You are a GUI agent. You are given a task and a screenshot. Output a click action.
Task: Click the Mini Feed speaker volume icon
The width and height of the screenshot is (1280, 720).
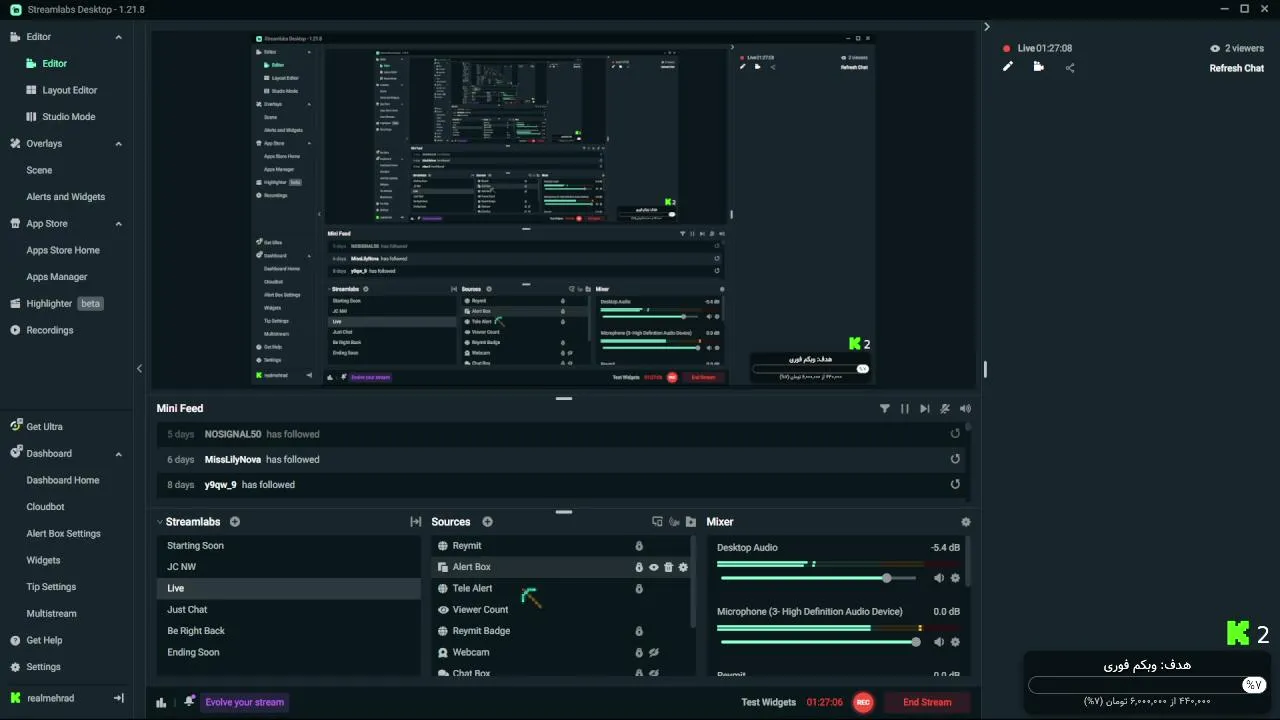(x=965, y=408)
